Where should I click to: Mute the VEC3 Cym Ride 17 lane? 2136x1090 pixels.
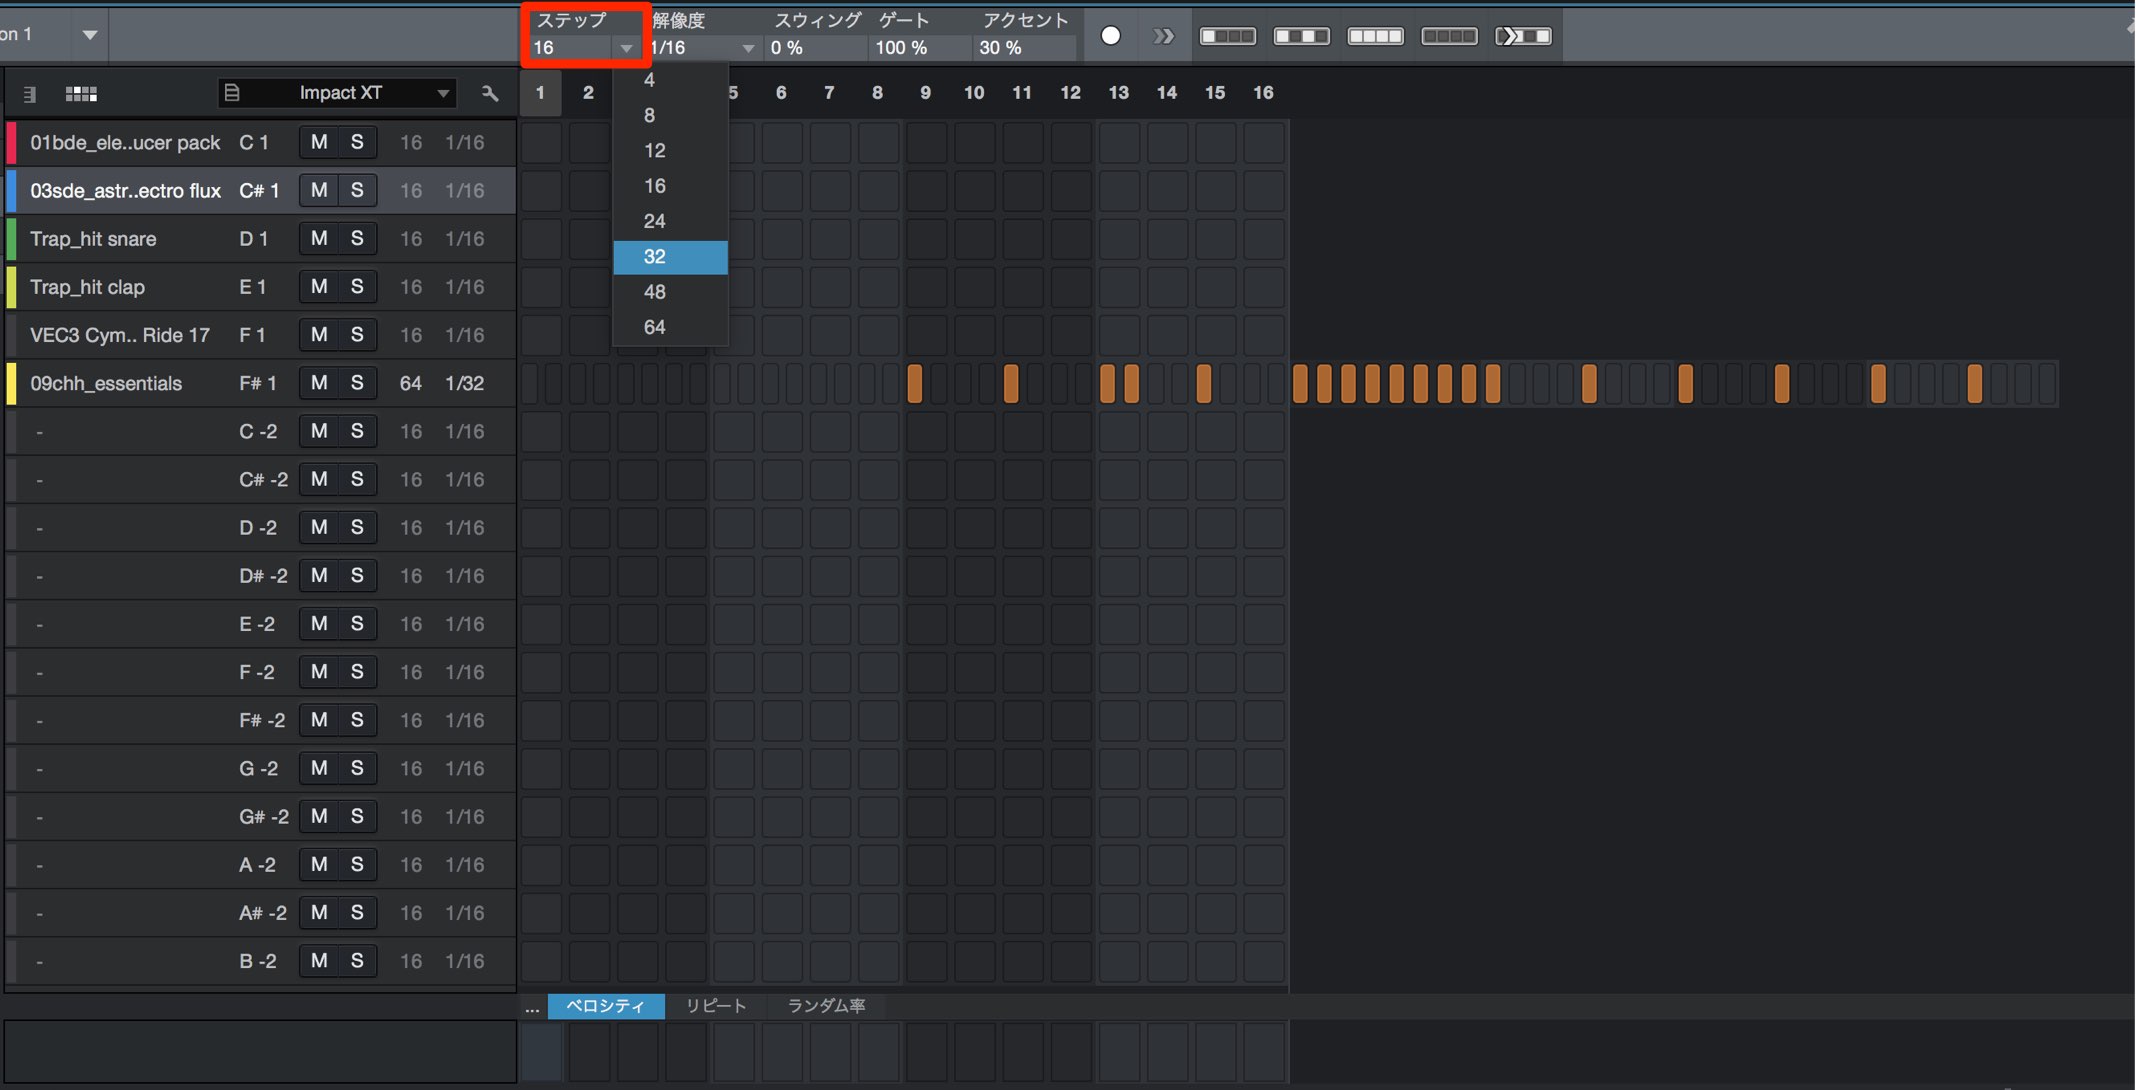point(319,335)
